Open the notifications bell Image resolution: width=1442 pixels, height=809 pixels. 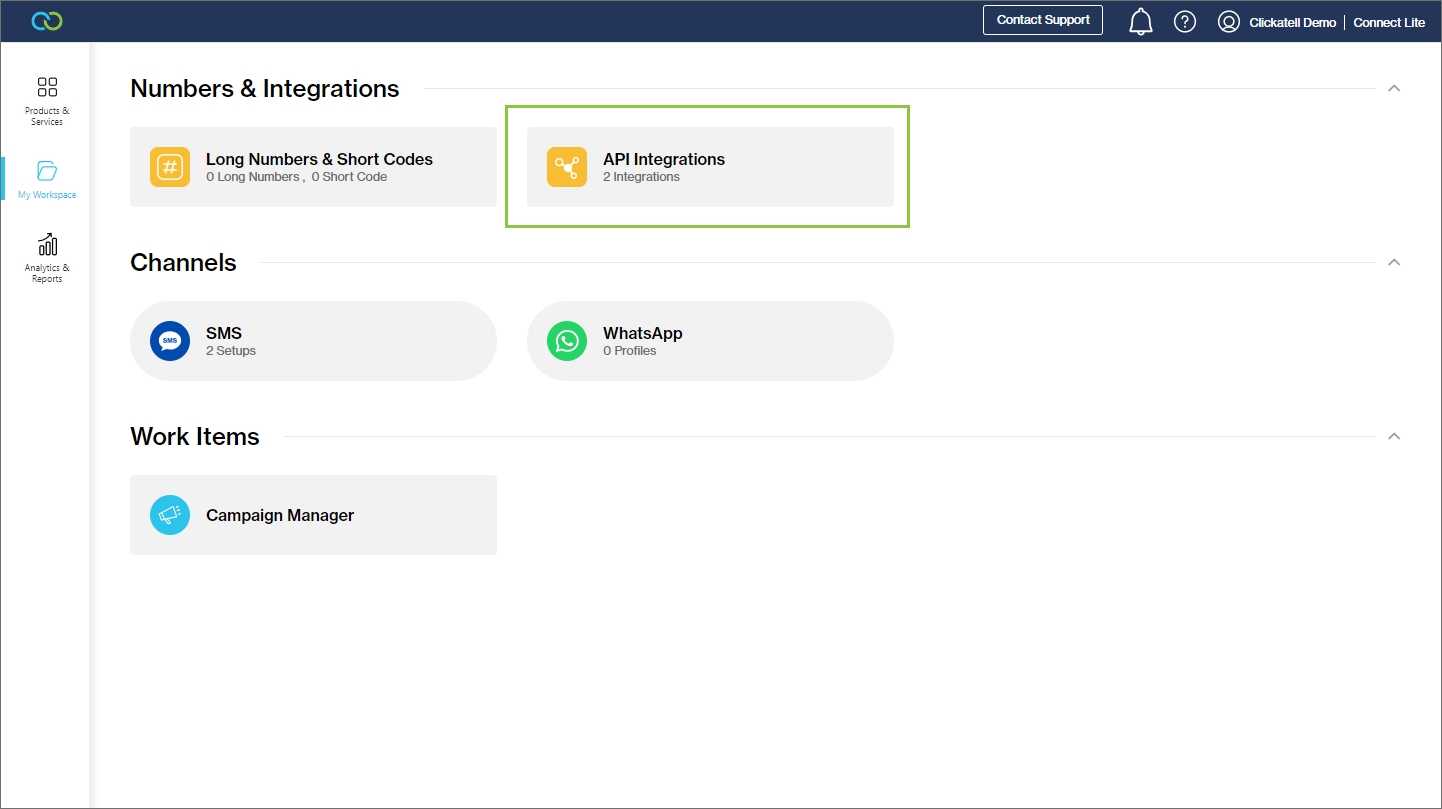coord(1140,22)
